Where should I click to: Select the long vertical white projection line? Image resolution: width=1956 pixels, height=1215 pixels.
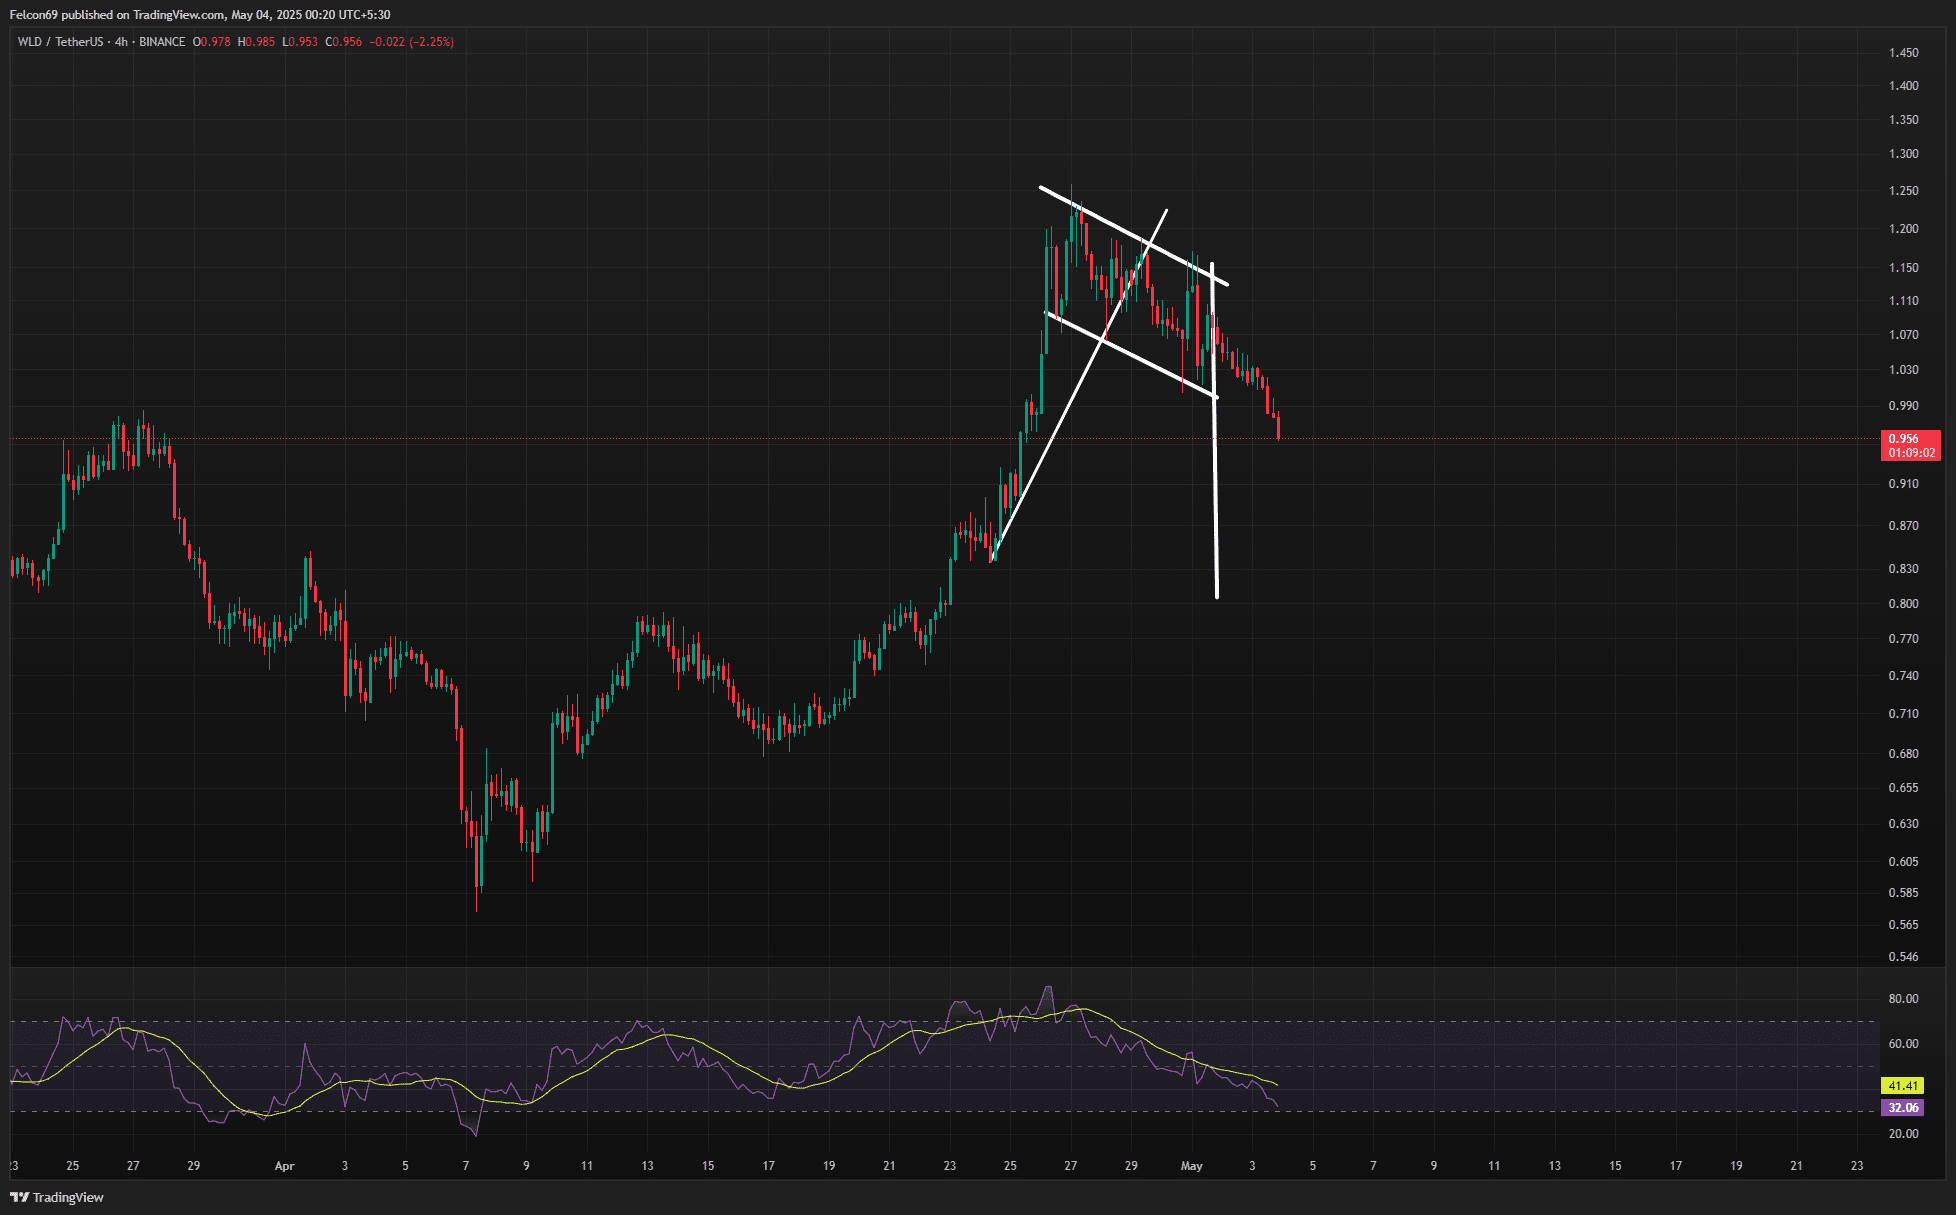click(1215, 500)
